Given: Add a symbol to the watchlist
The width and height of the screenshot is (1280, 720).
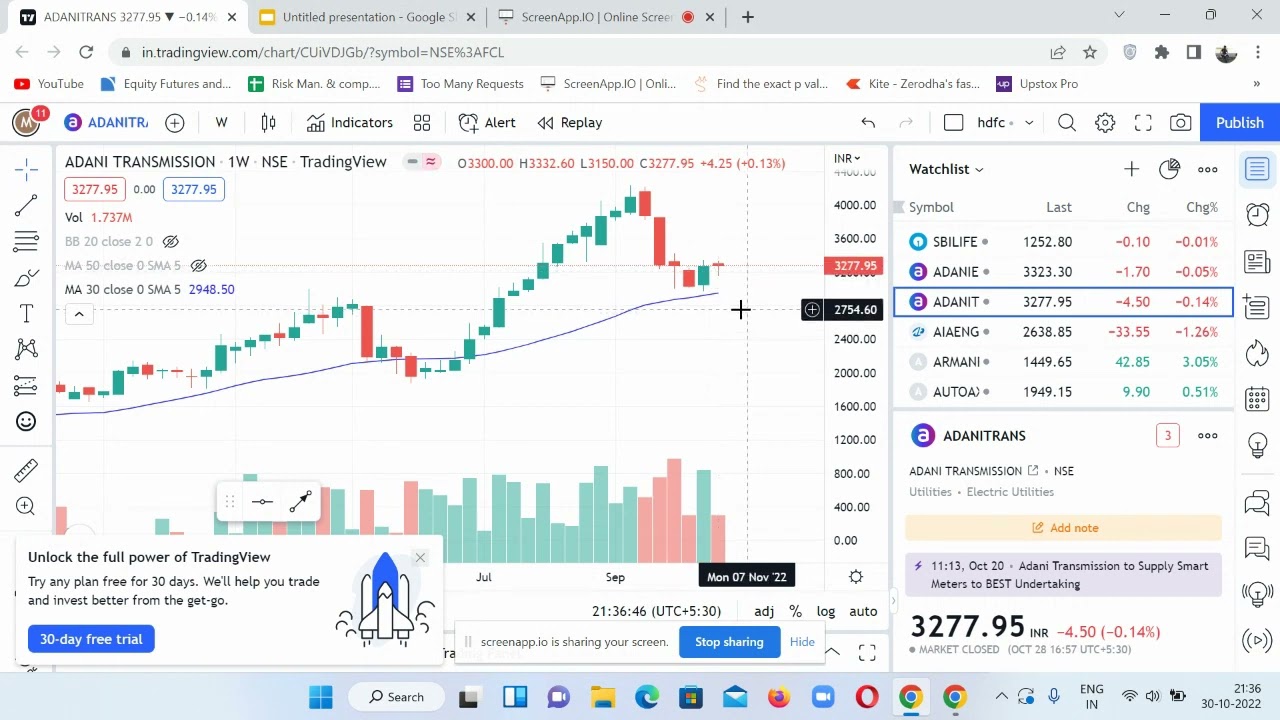Looking at the screenshot, I should [1131, 169].
